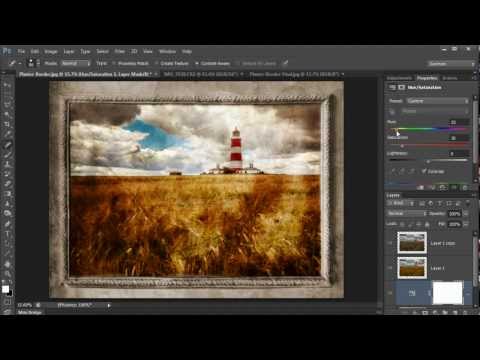Select the Eraser tool
Viewport: 480px width, 360px height.
coord(7,184)
